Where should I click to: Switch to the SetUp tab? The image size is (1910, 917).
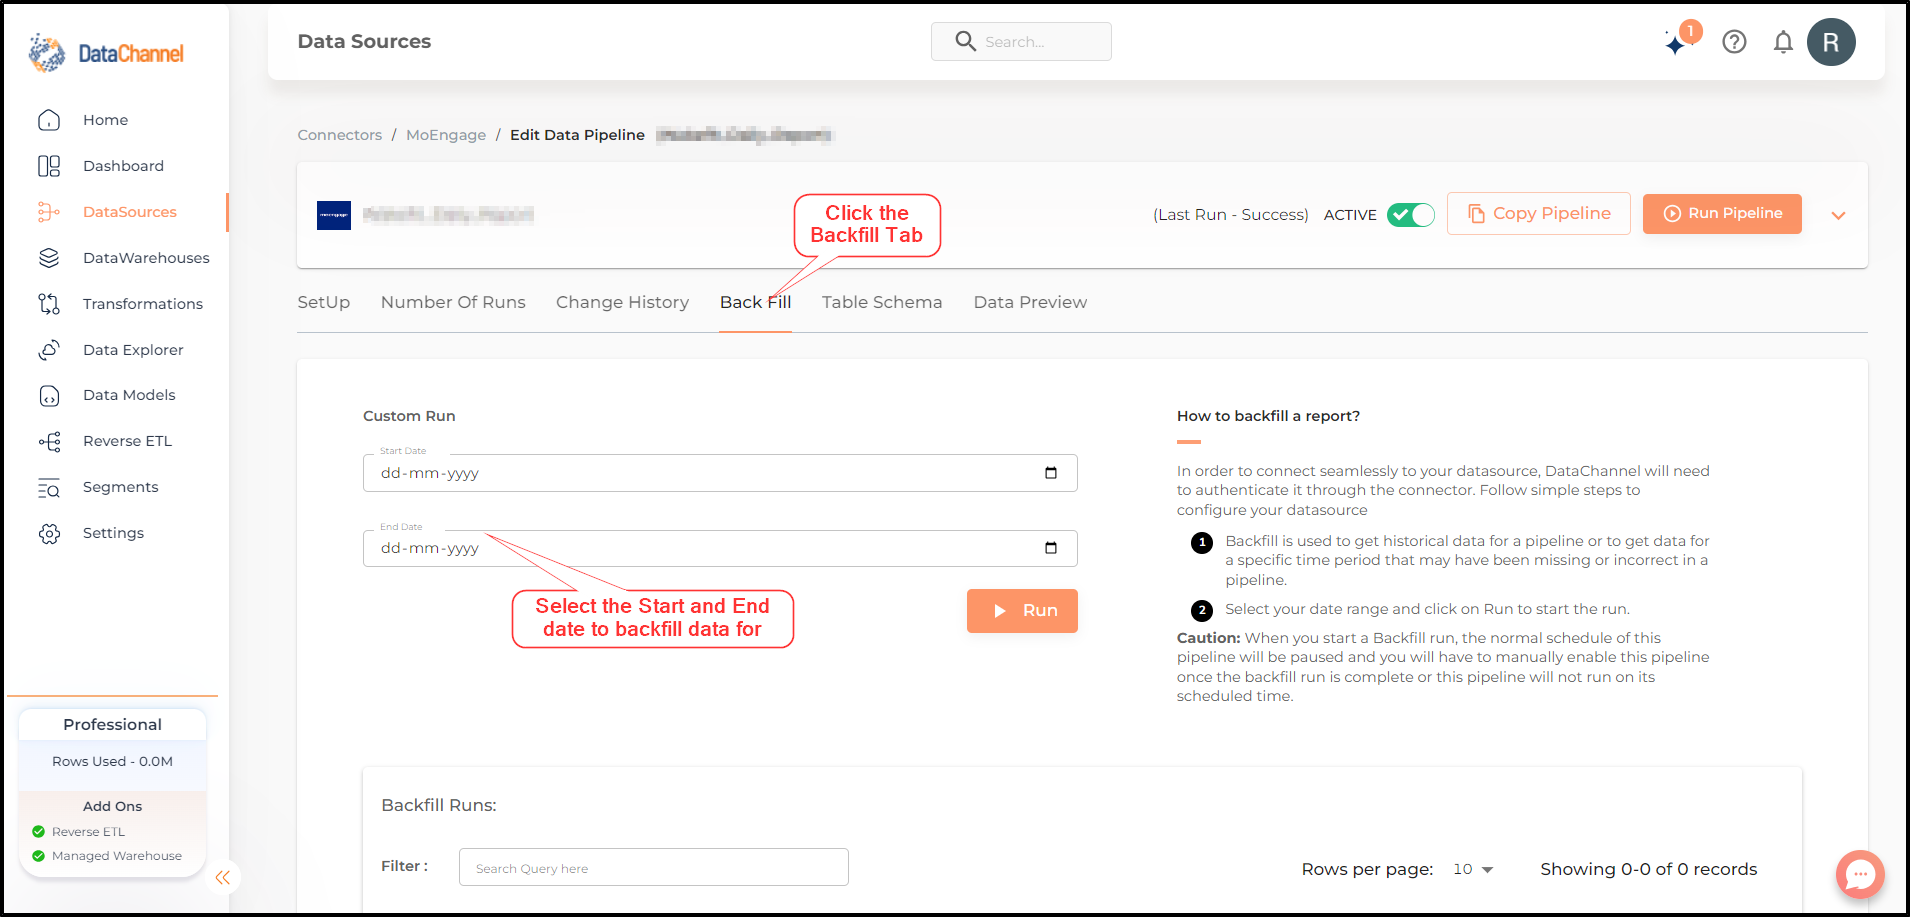pos(324,302)
